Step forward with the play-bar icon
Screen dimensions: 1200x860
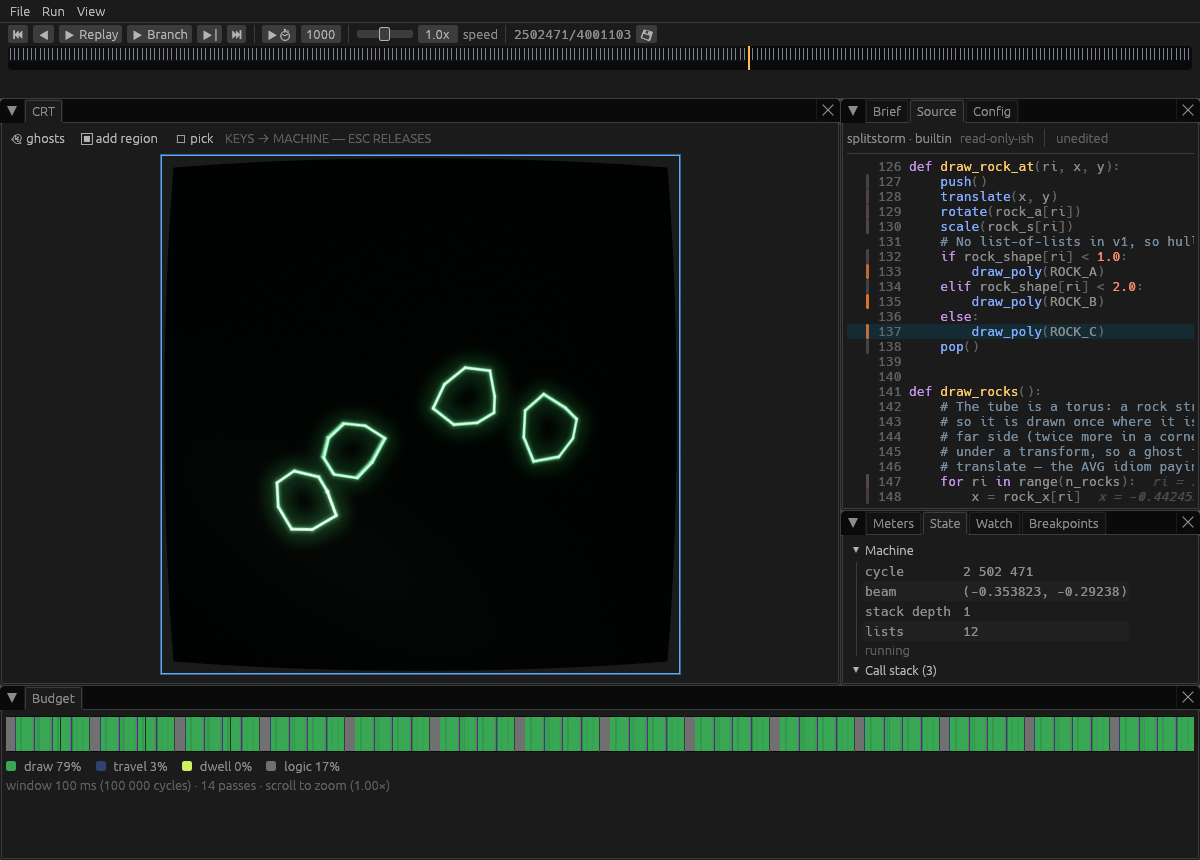(x=209, y=34)
